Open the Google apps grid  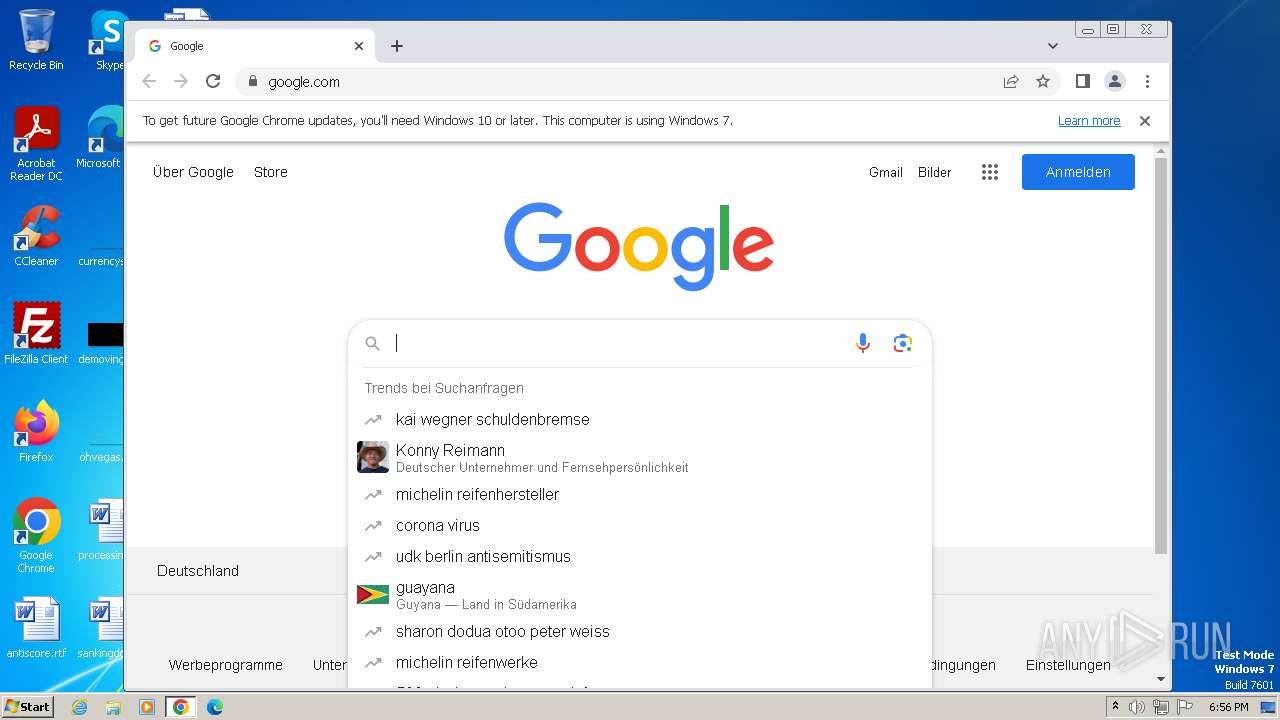(990, 172)
